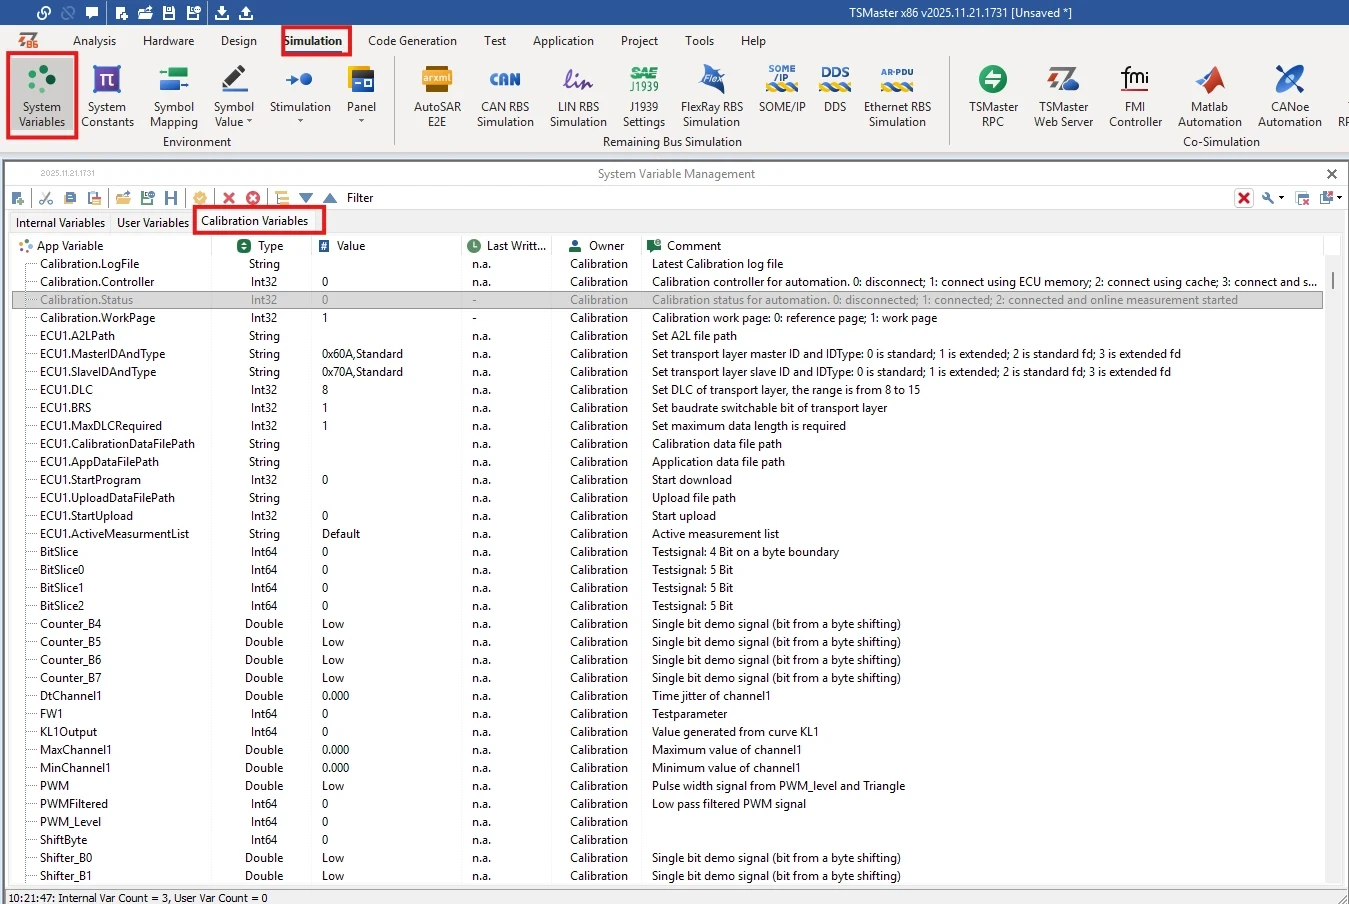Open LIN RBS Simulation

point(578,96)
